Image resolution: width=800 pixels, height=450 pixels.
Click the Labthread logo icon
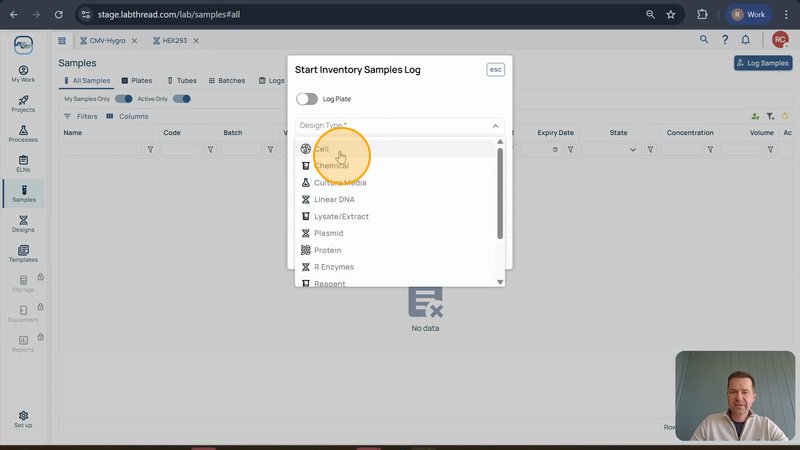[23, 45]
